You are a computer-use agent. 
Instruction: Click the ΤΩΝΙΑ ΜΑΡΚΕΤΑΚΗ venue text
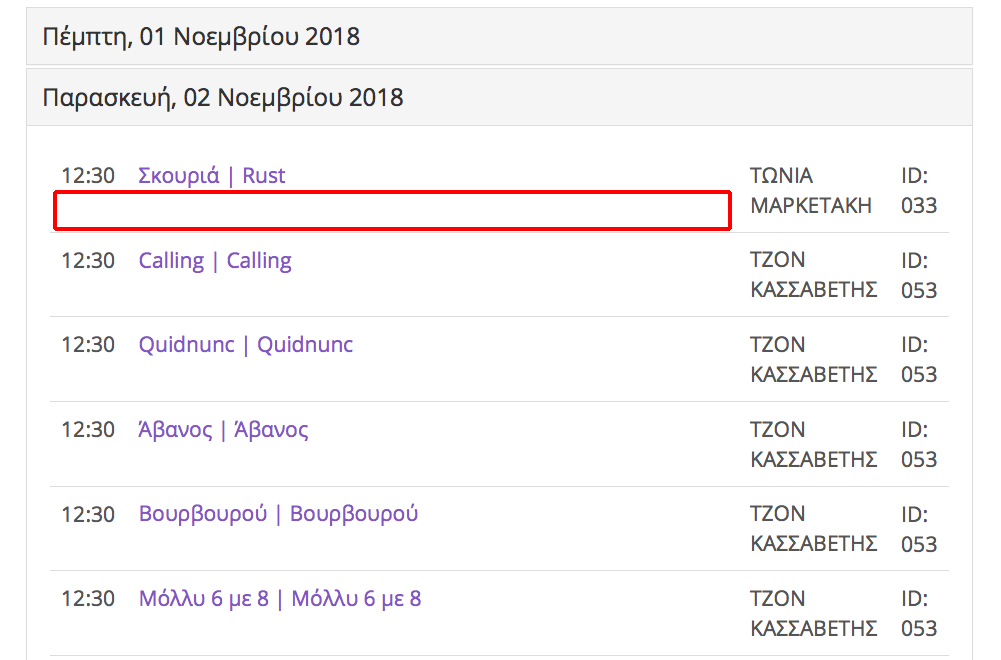810,190
